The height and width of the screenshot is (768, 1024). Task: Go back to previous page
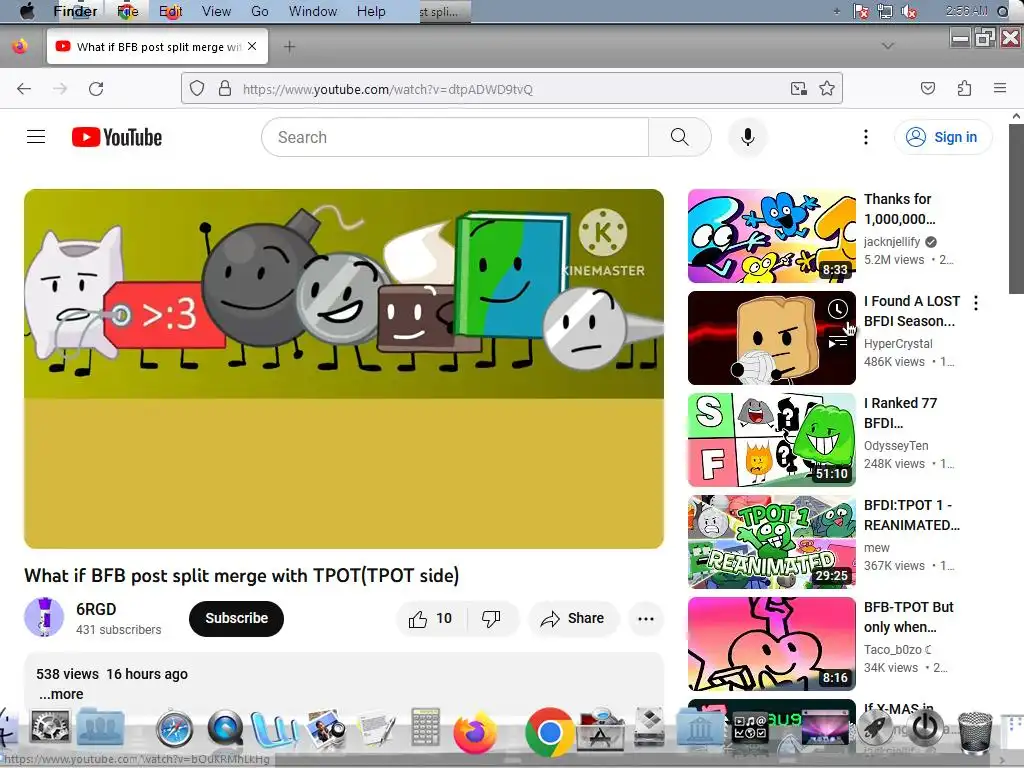24,89
